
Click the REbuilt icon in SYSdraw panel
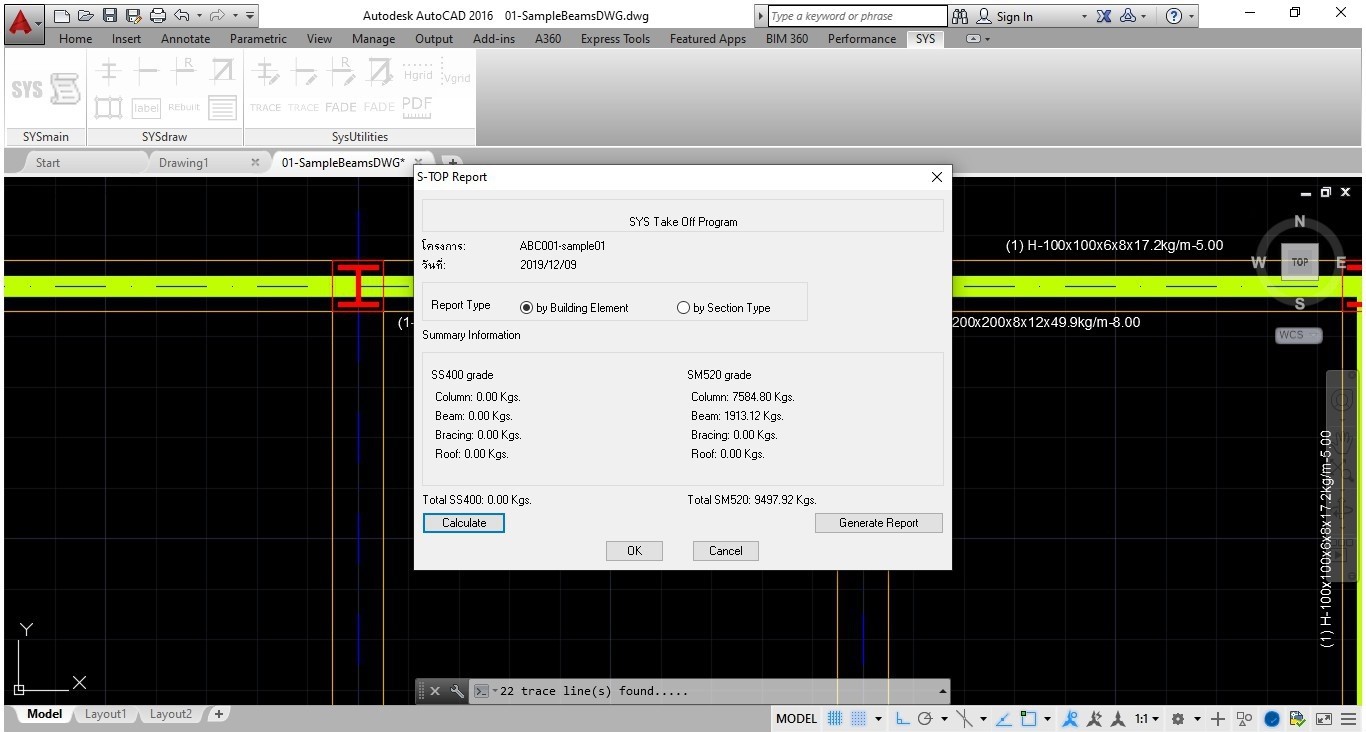pyautogui.click(x=184, y=107)
